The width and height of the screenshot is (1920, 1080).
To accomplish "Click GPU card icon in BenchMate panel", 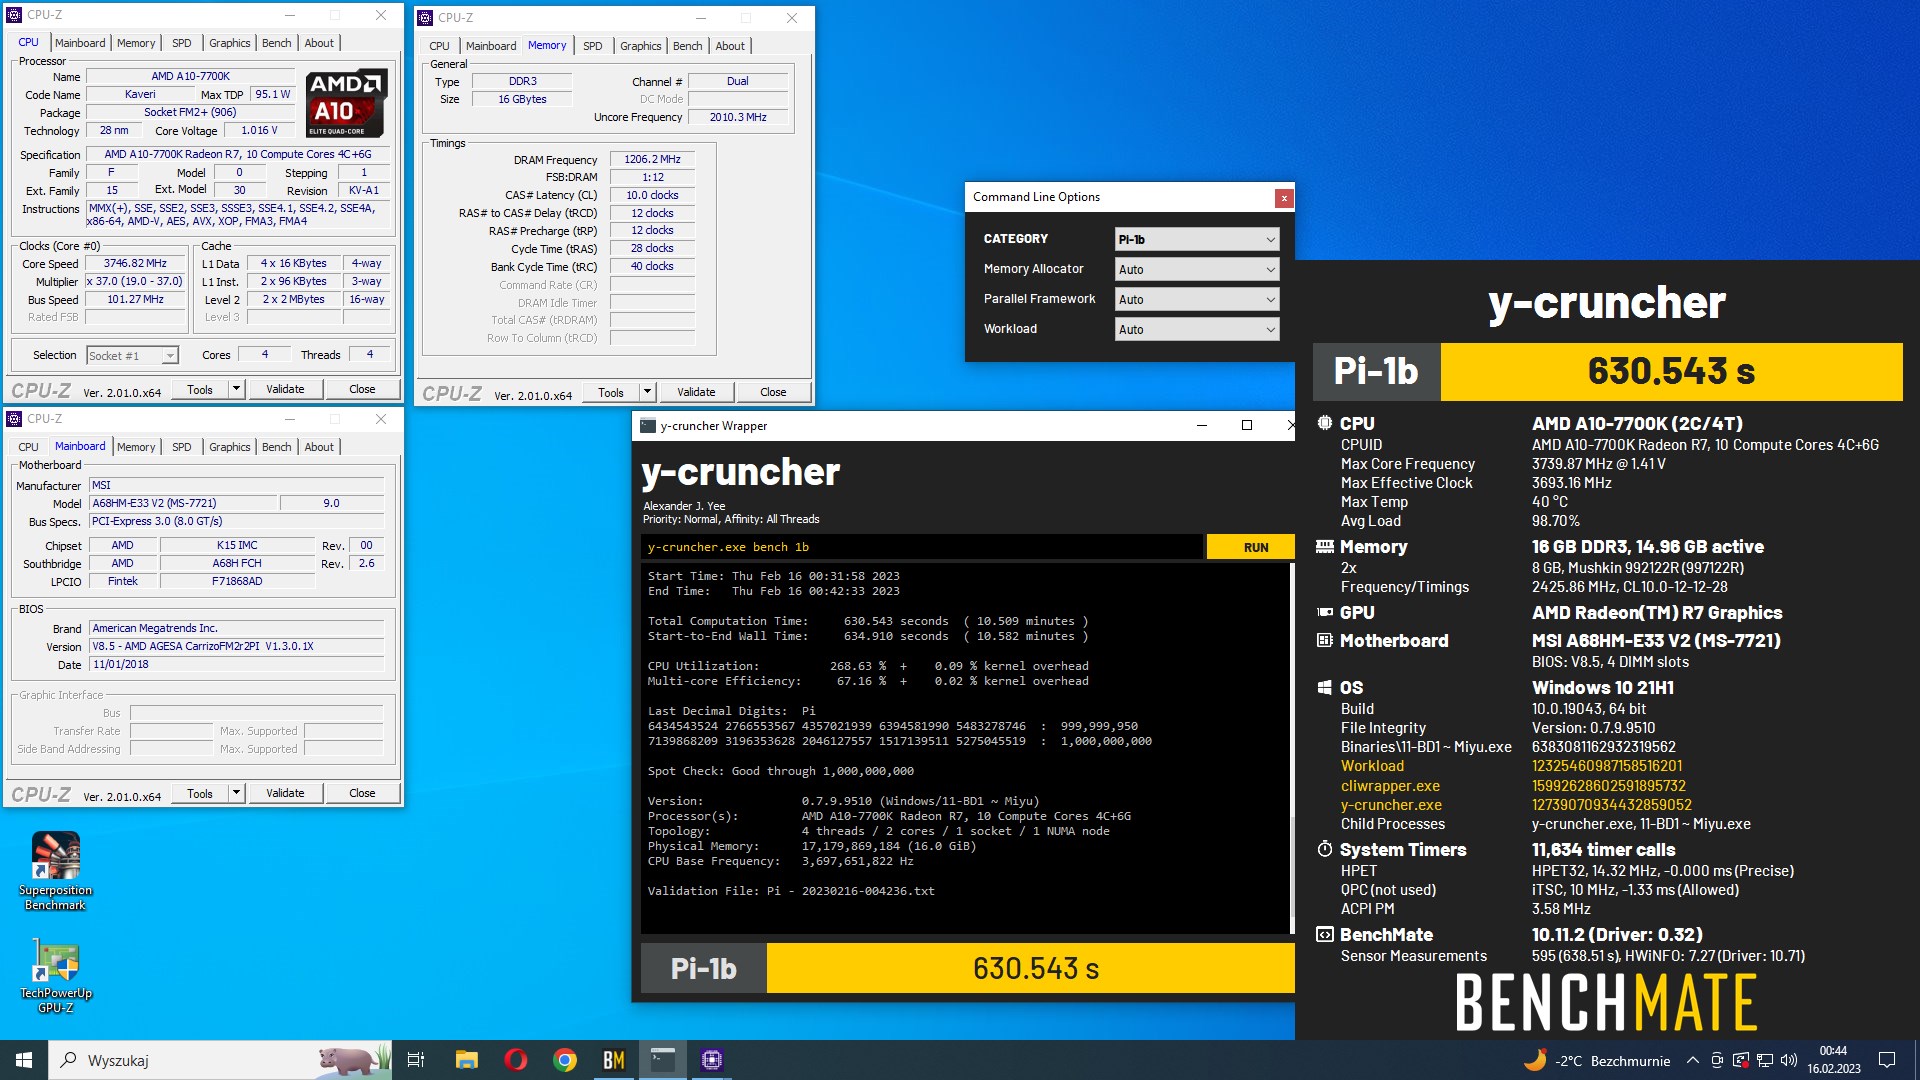I will click(1324, 612).
